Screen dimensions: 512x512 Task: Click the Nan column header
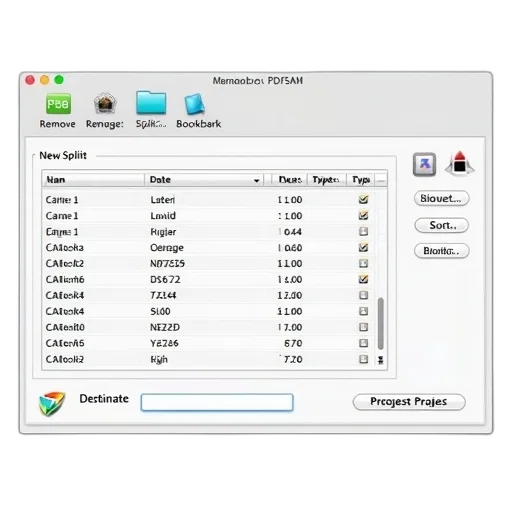[93, 180]
